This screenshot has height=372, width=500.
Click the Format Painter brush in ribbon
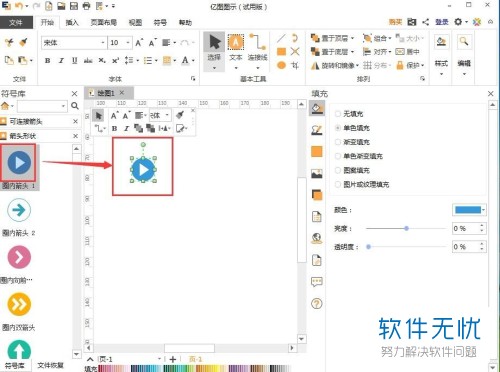23,43
